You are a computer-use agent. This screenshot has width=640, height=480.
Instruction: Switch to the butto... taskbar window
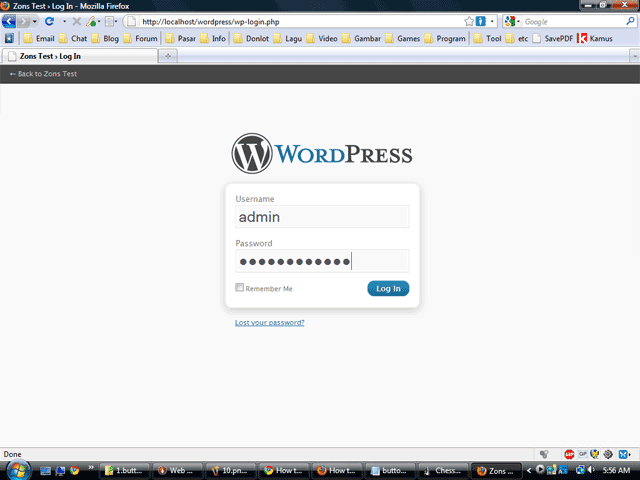[x=391, y=471]
